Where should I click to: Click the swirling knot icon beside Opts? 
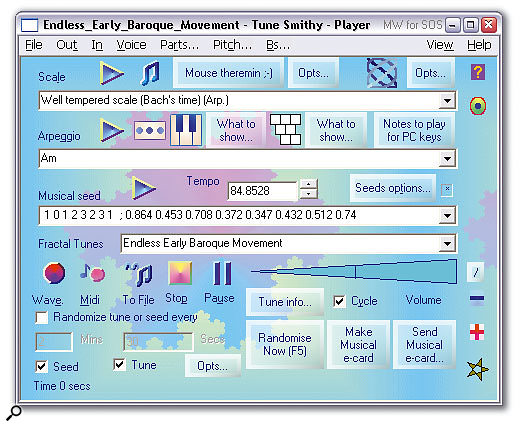(382, 73)
